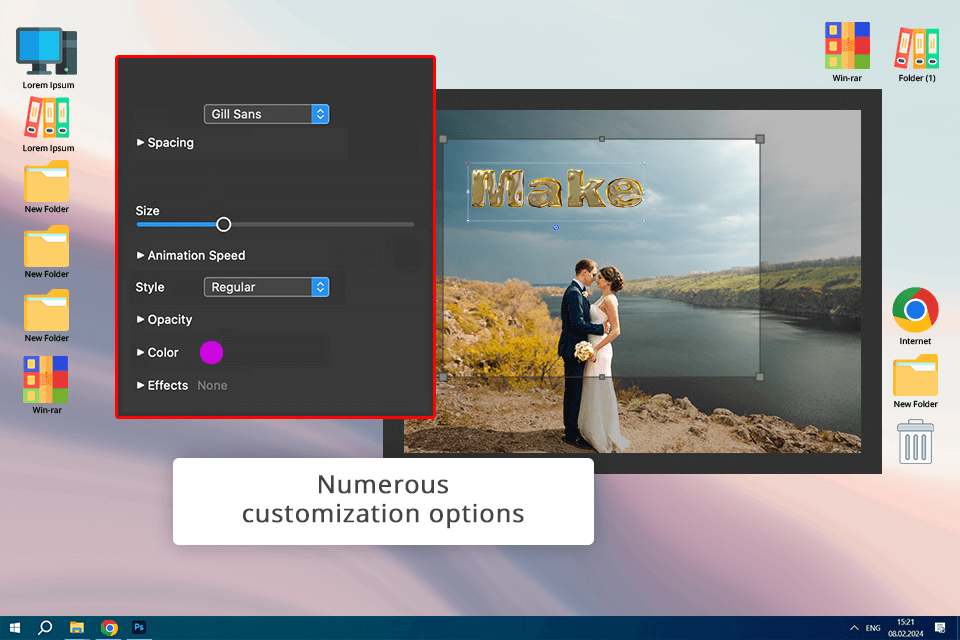
Task: Click the bottom-right crop handle on photo
Action: [760, 377]
